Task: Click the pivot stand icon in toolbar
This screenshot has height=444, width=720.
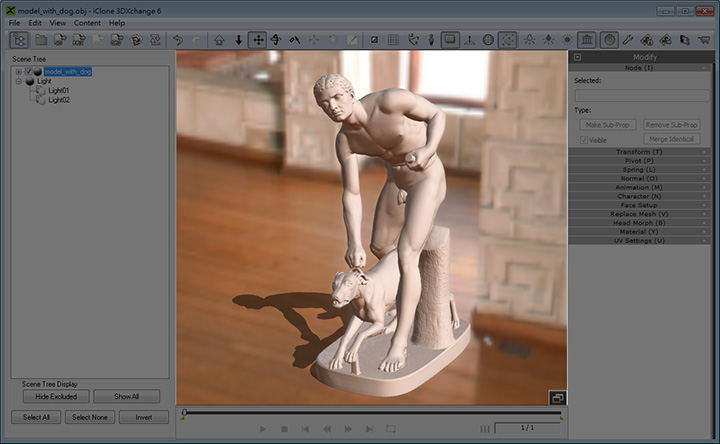Action: [469, 40]
